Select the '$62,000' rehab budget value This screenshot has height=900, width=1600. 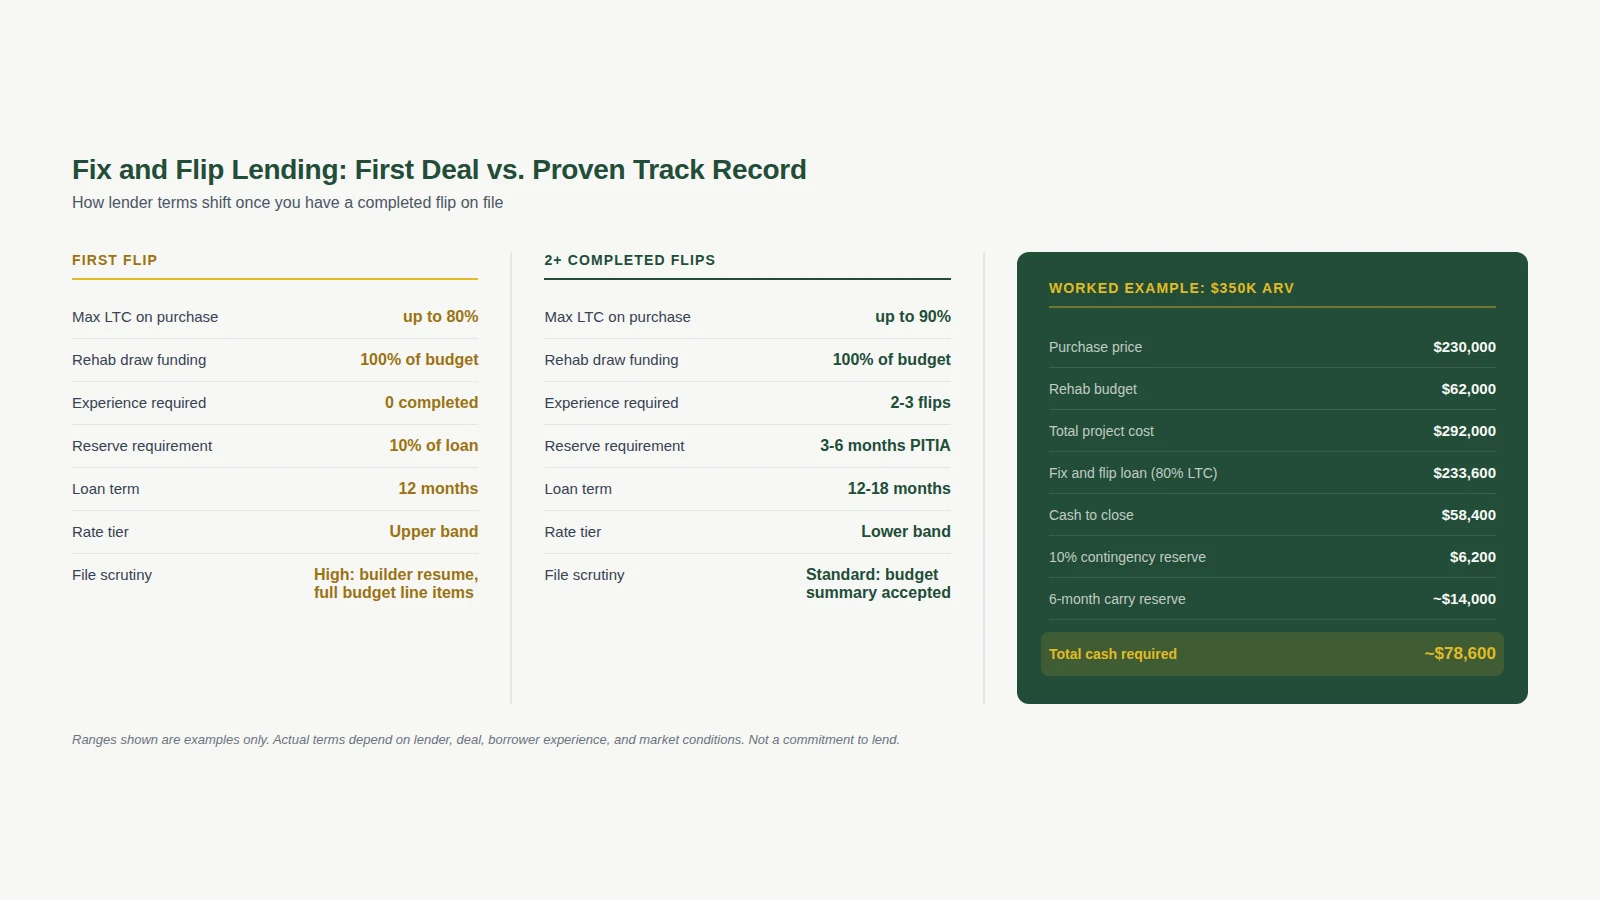point(1468,389)
